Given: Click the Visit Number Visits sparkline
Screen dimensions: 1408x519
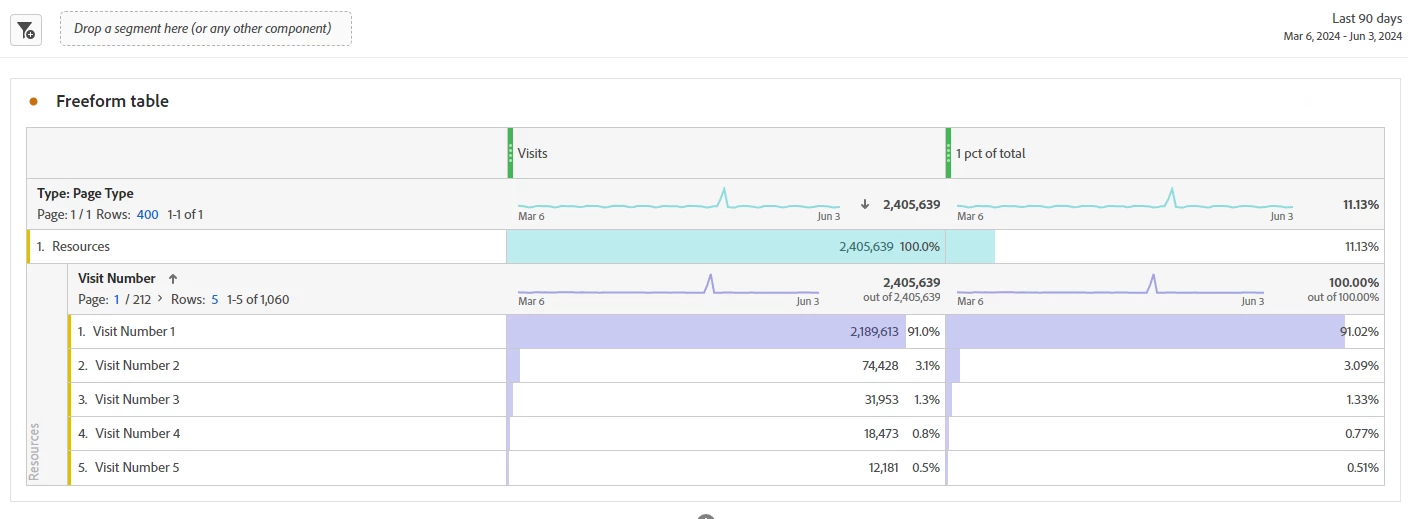Looking at the screenshot, I should tap(668, 286).
